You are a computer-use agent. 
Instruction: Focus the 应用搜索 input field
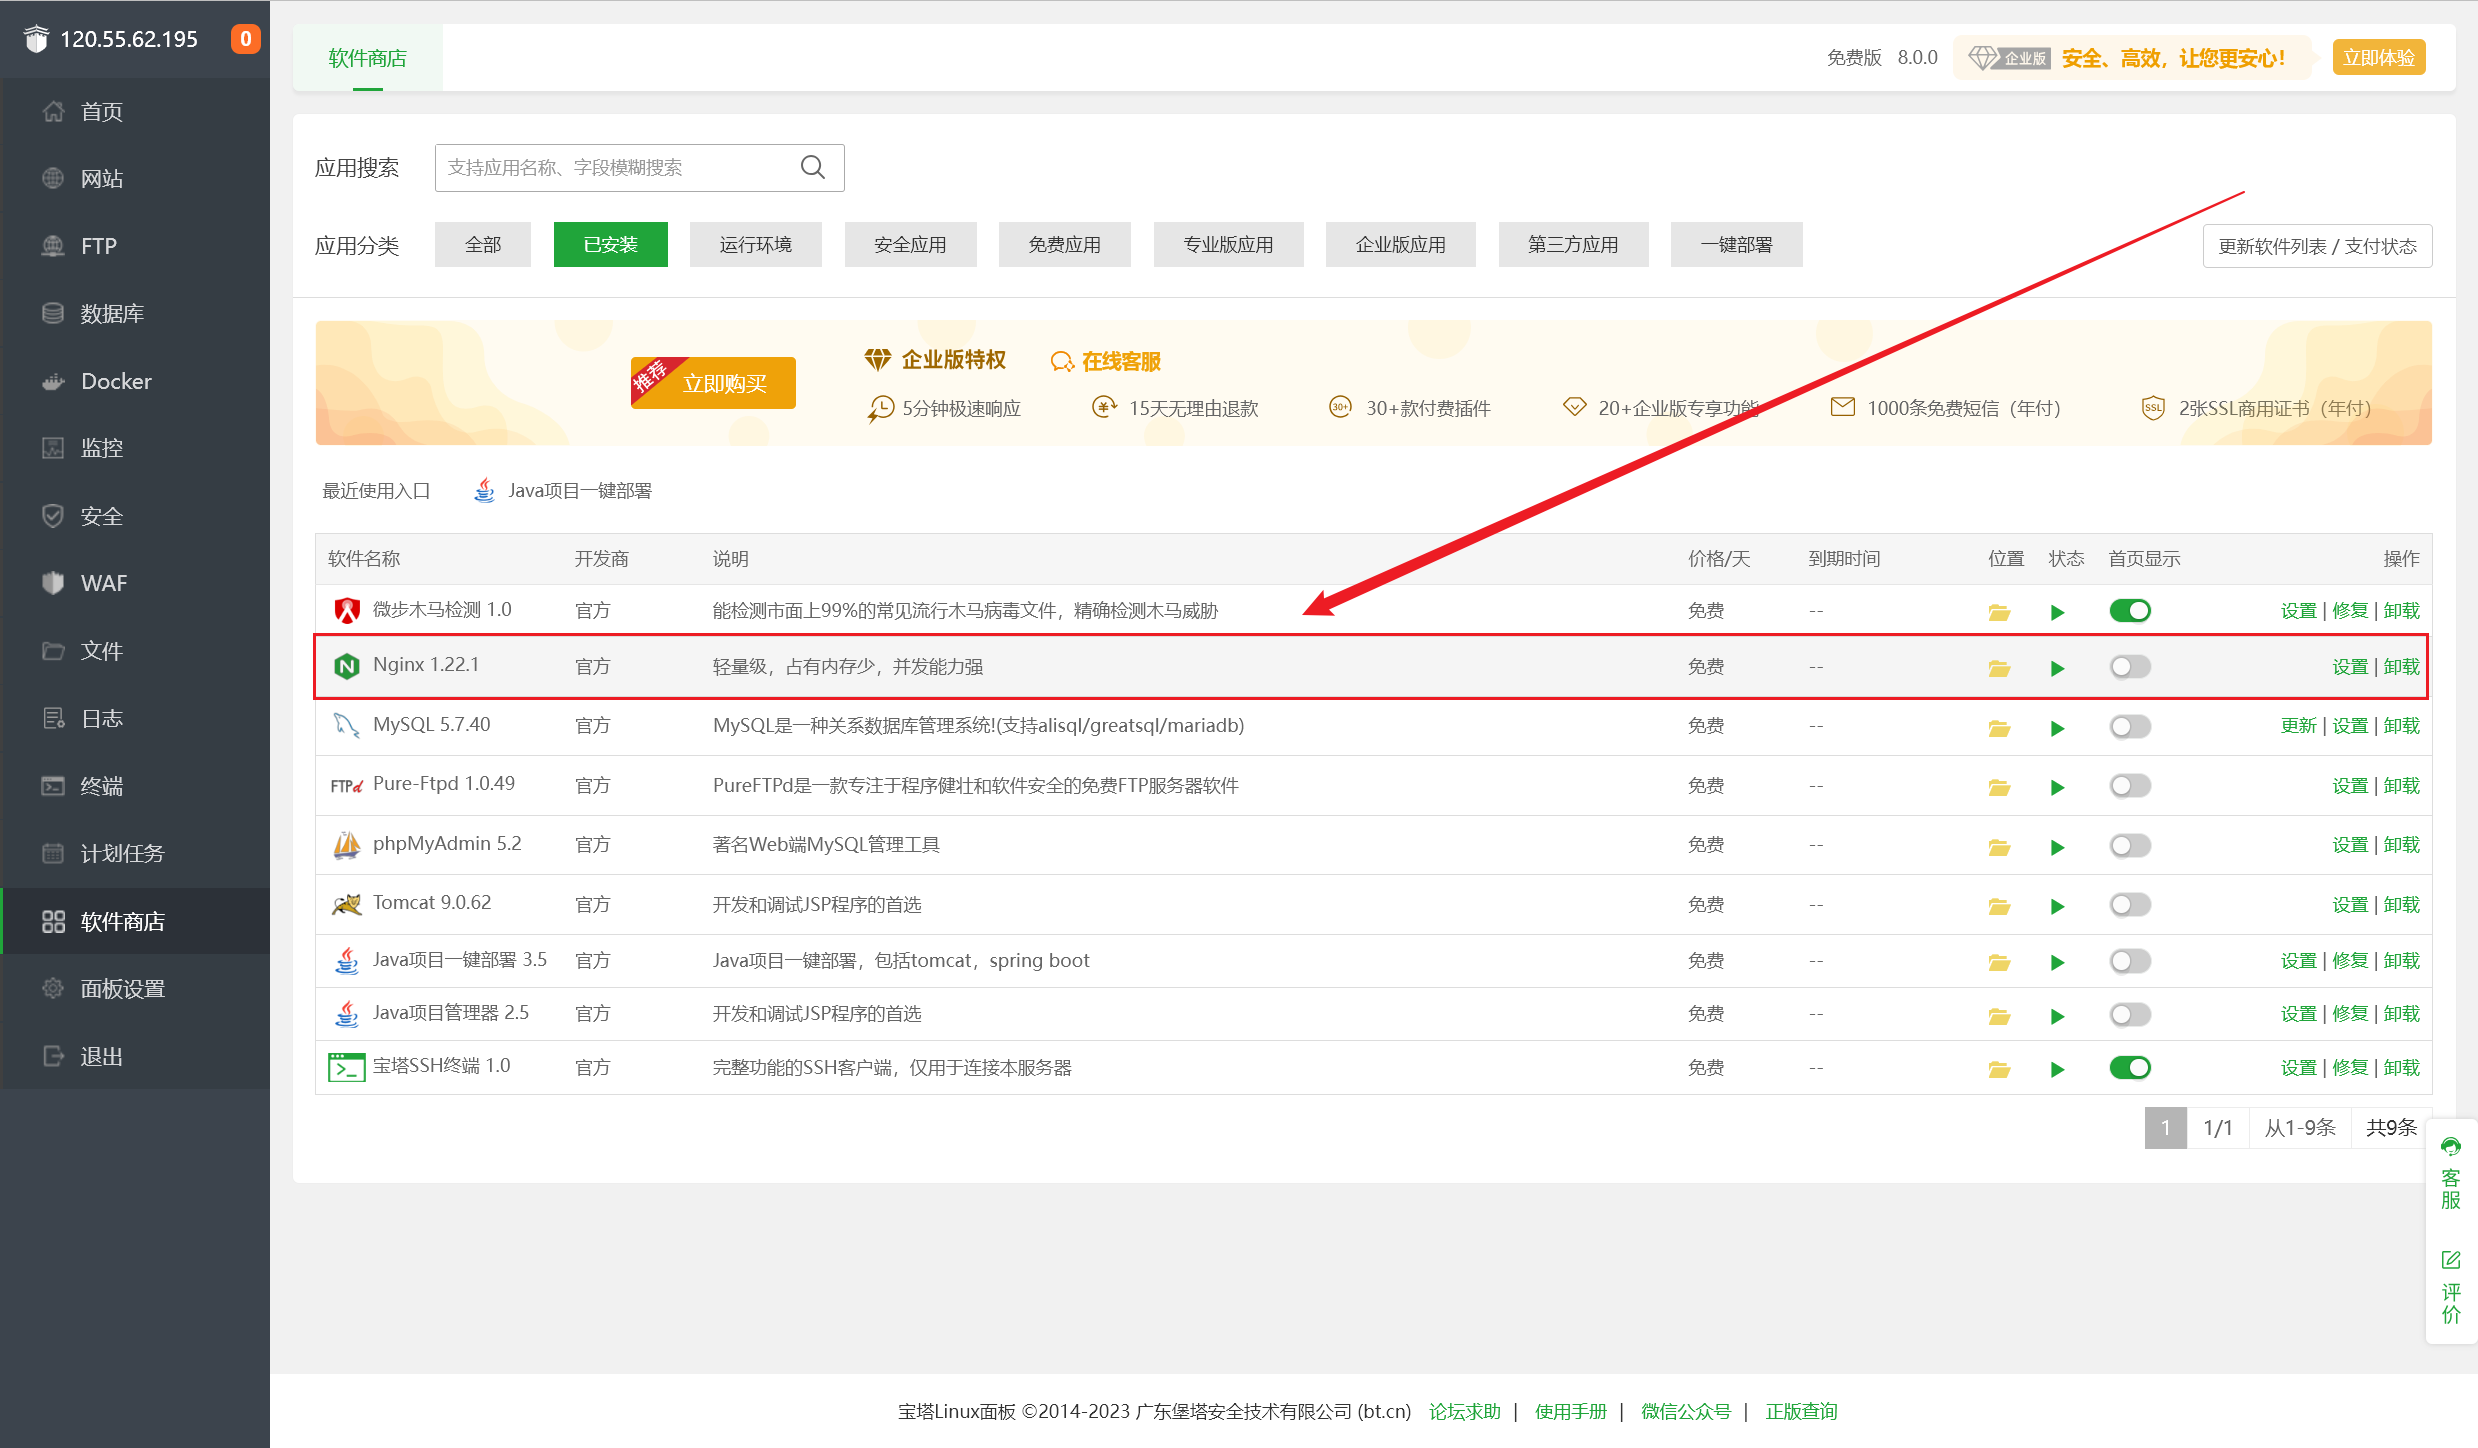[640, 167]
